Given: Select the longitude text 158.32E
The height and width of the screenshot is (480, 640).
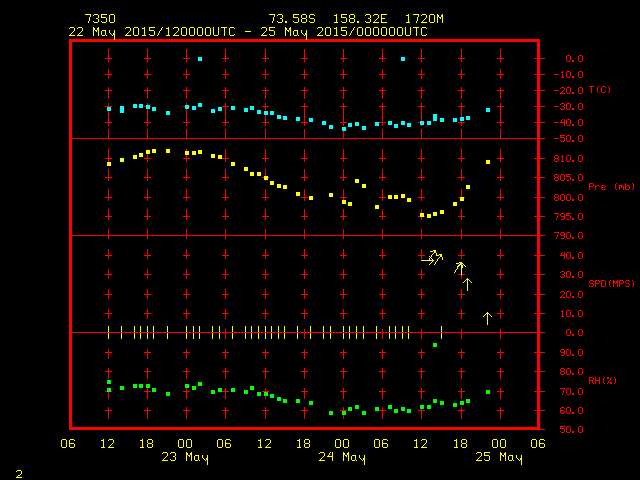Looking at the screenshot, I should tap(360, 19).
